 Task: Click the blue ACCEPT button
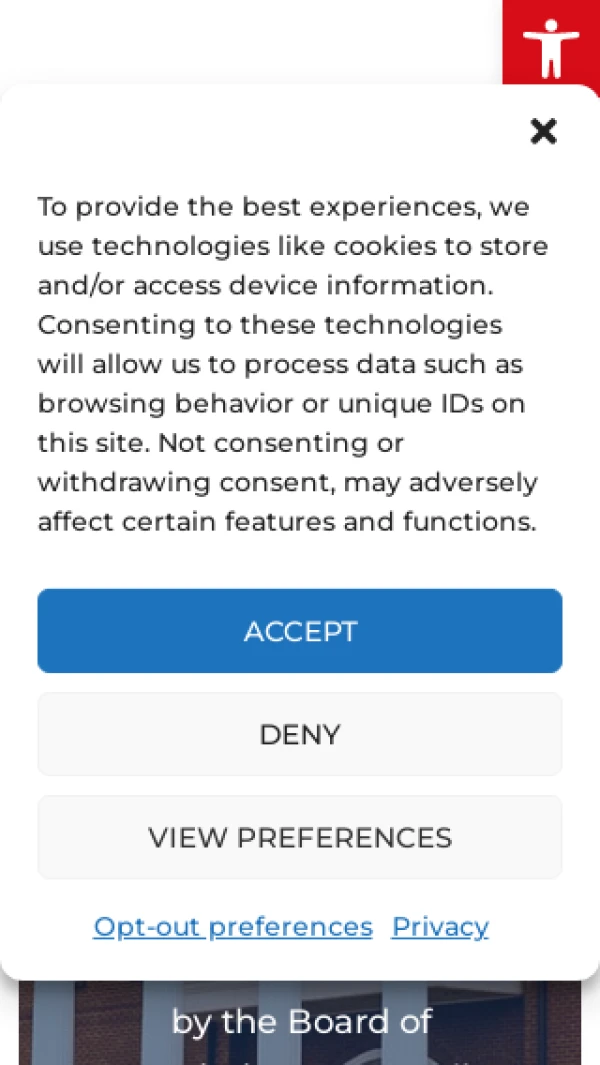tap(300, 631)
